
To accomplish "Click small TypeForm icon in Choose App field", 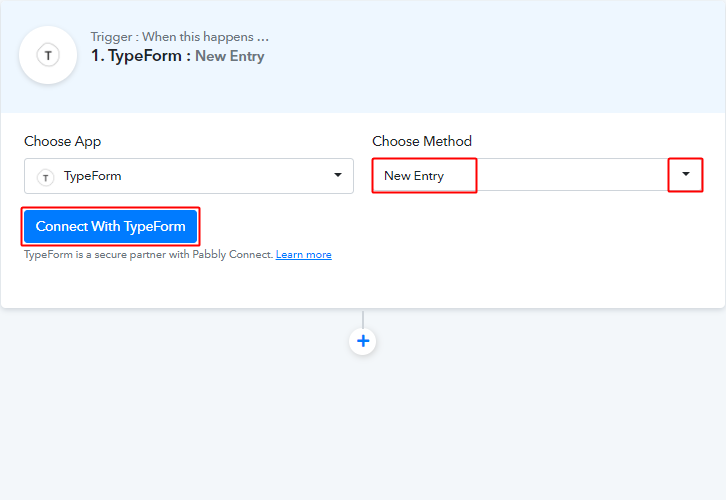I will [x=45, y=177].
